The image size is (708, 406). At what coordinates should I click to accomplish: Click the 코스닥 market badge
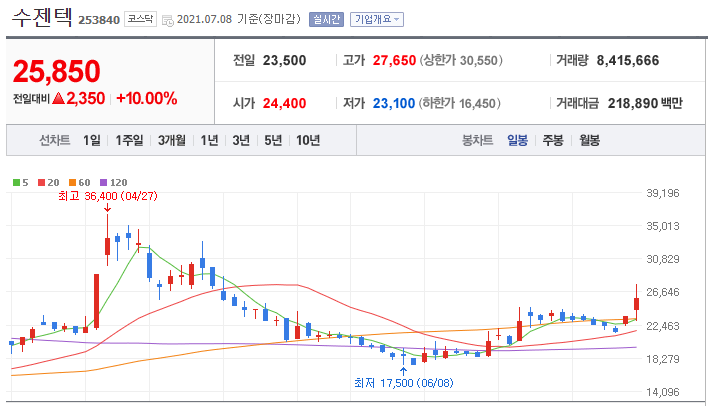[140, 19]
